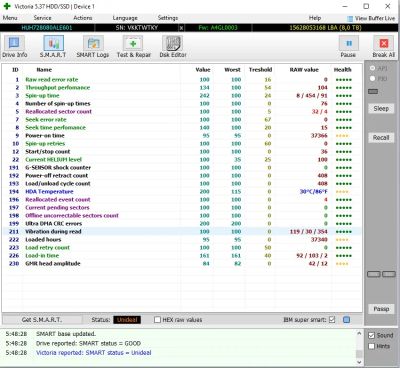The width and height of the screenshot is (400, 368).
Task: Open the Test & Repair tool
Action: click(134, 47)
